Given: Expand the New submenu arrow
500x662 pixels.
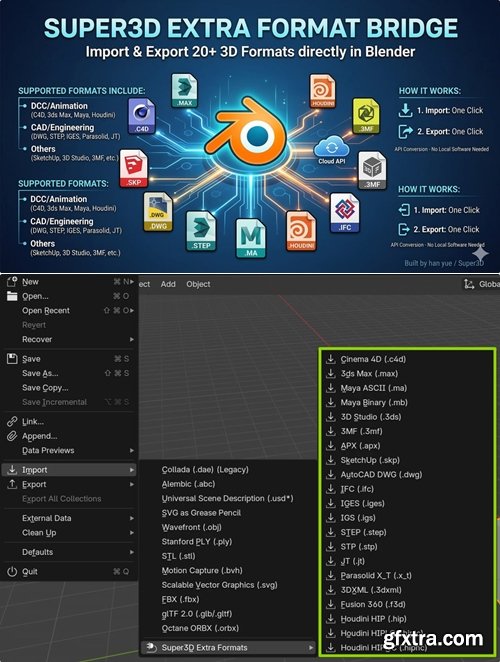Looking at the screenshot, I should (132, 281).
